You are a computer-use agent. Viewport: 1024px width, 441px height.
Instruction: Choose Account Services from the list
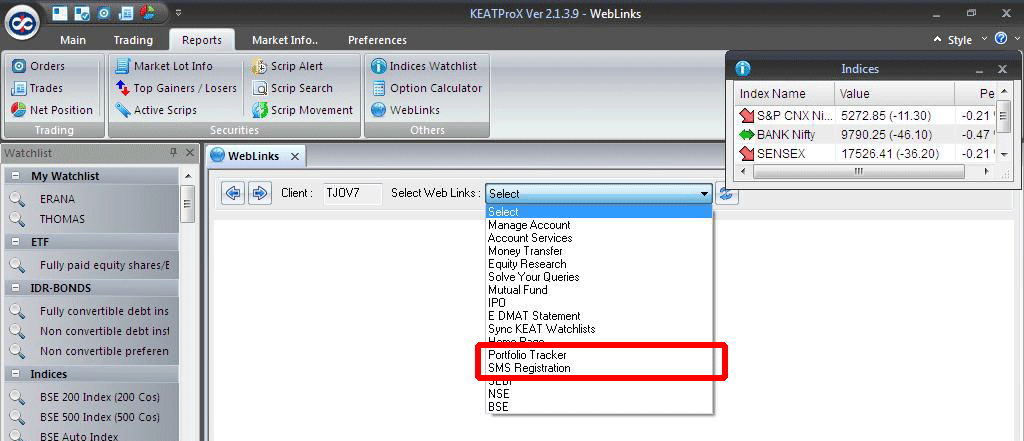coord(599,238)
